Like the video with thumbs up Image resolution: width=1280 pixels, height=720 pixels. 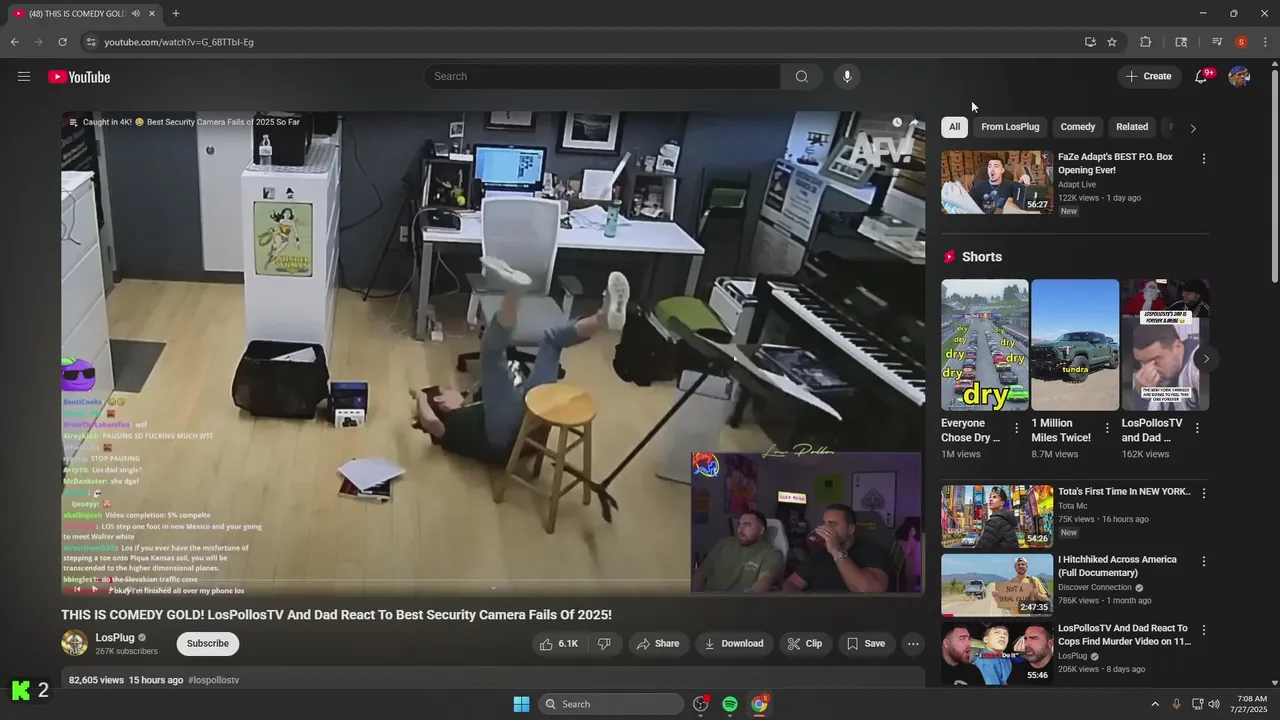559,644
